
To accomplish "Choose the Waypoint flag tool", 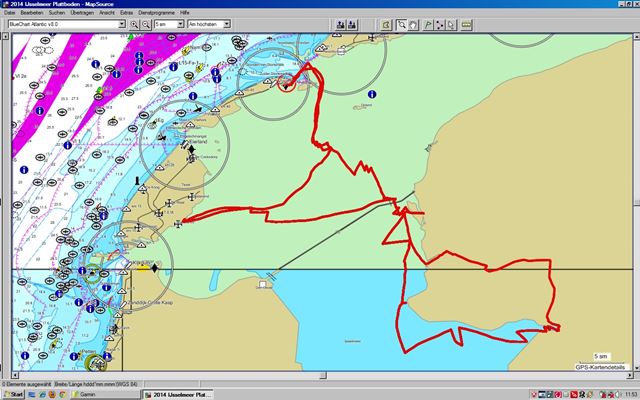I will (x=428, y=25).
